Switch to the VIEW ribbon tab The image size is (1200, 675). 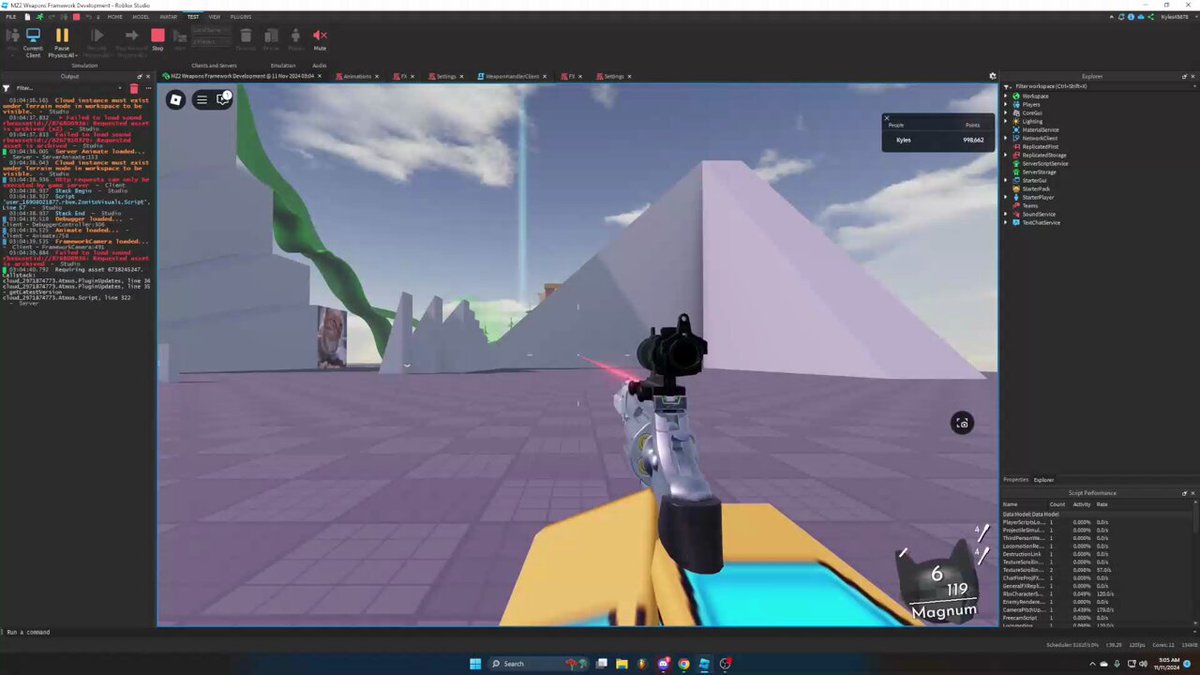click(x=214, y=17)
